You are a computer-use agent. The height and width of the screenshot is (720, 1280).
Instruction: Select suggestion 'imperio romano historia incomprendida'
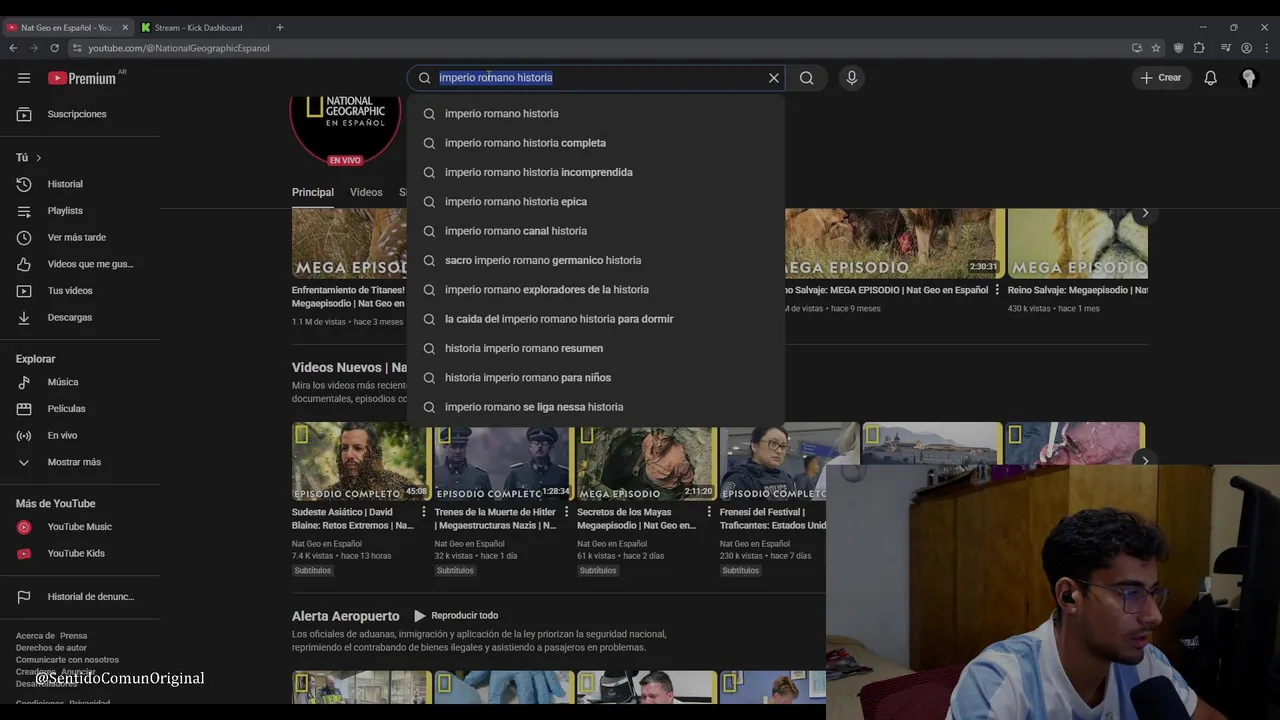click(596, 172)
